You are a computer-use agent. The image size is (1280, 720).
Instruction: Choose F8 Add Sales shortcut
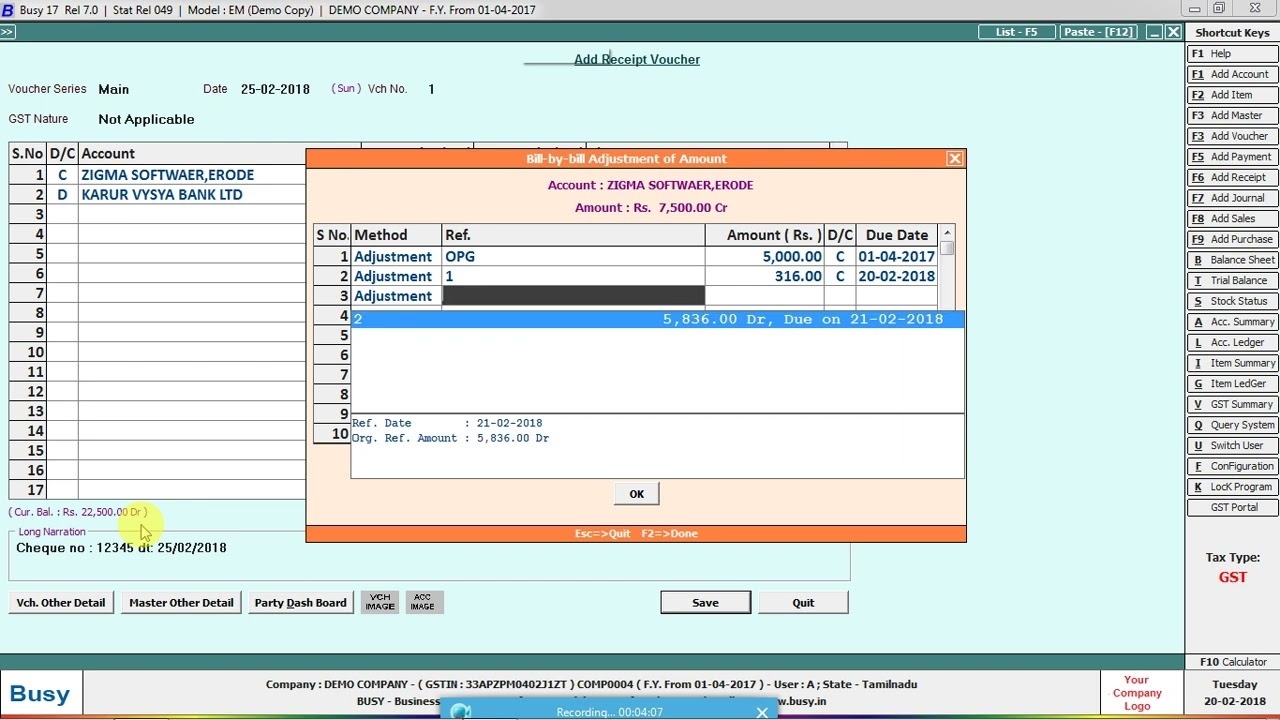tap(1232, 219)
